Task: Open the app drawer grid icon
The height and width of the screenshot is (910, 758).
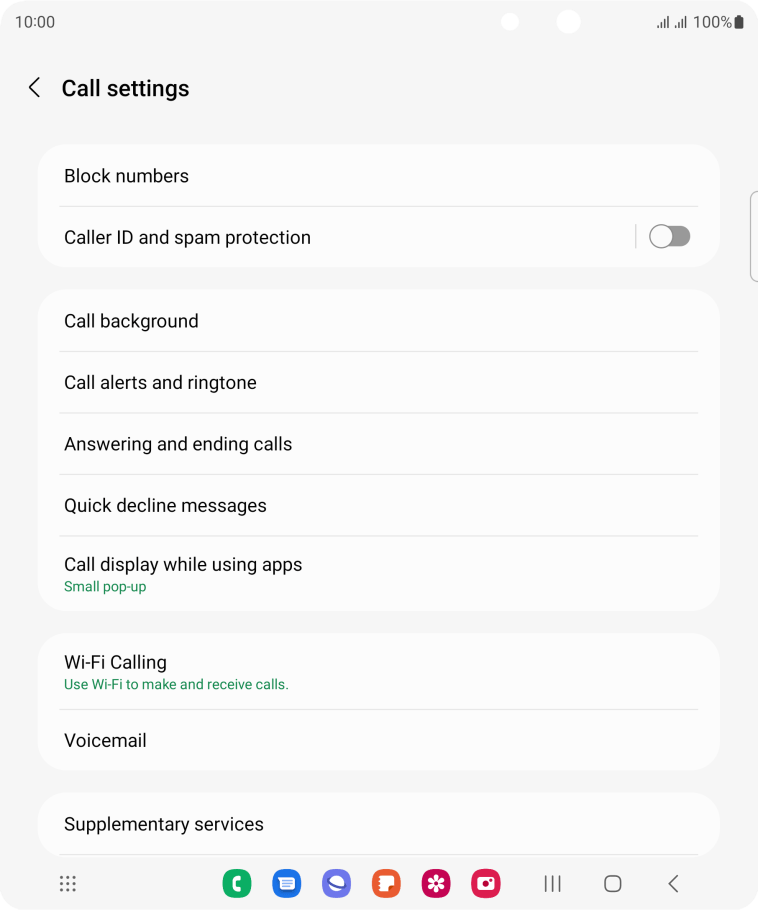Action: point(68,883)
